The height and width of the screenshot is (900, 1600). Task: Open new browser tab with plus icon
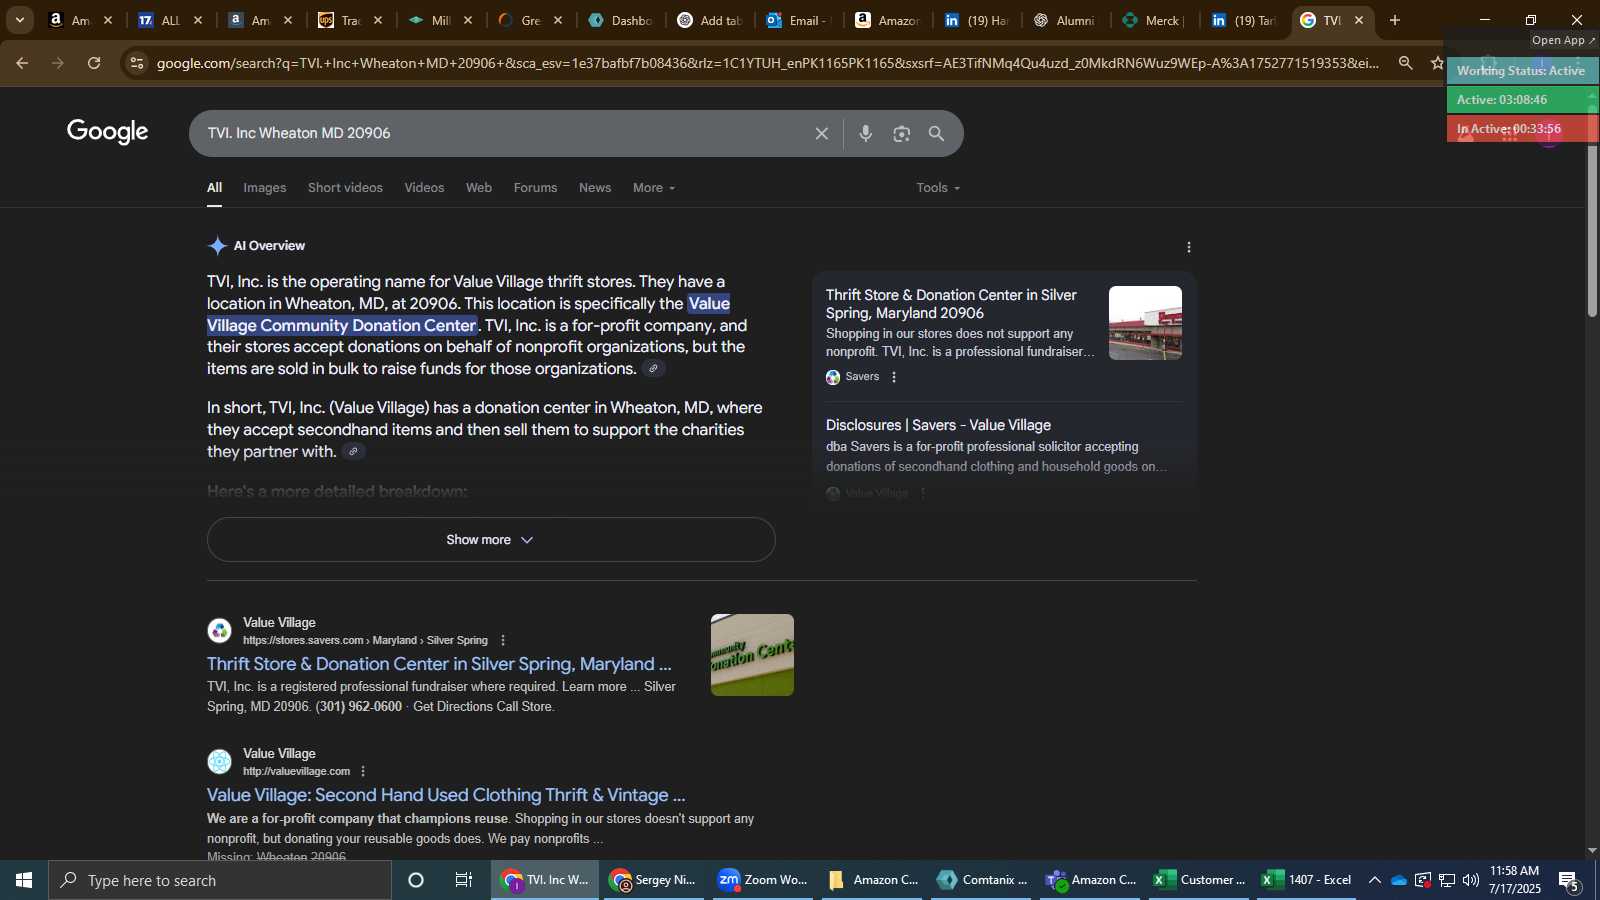[1395, 20]
